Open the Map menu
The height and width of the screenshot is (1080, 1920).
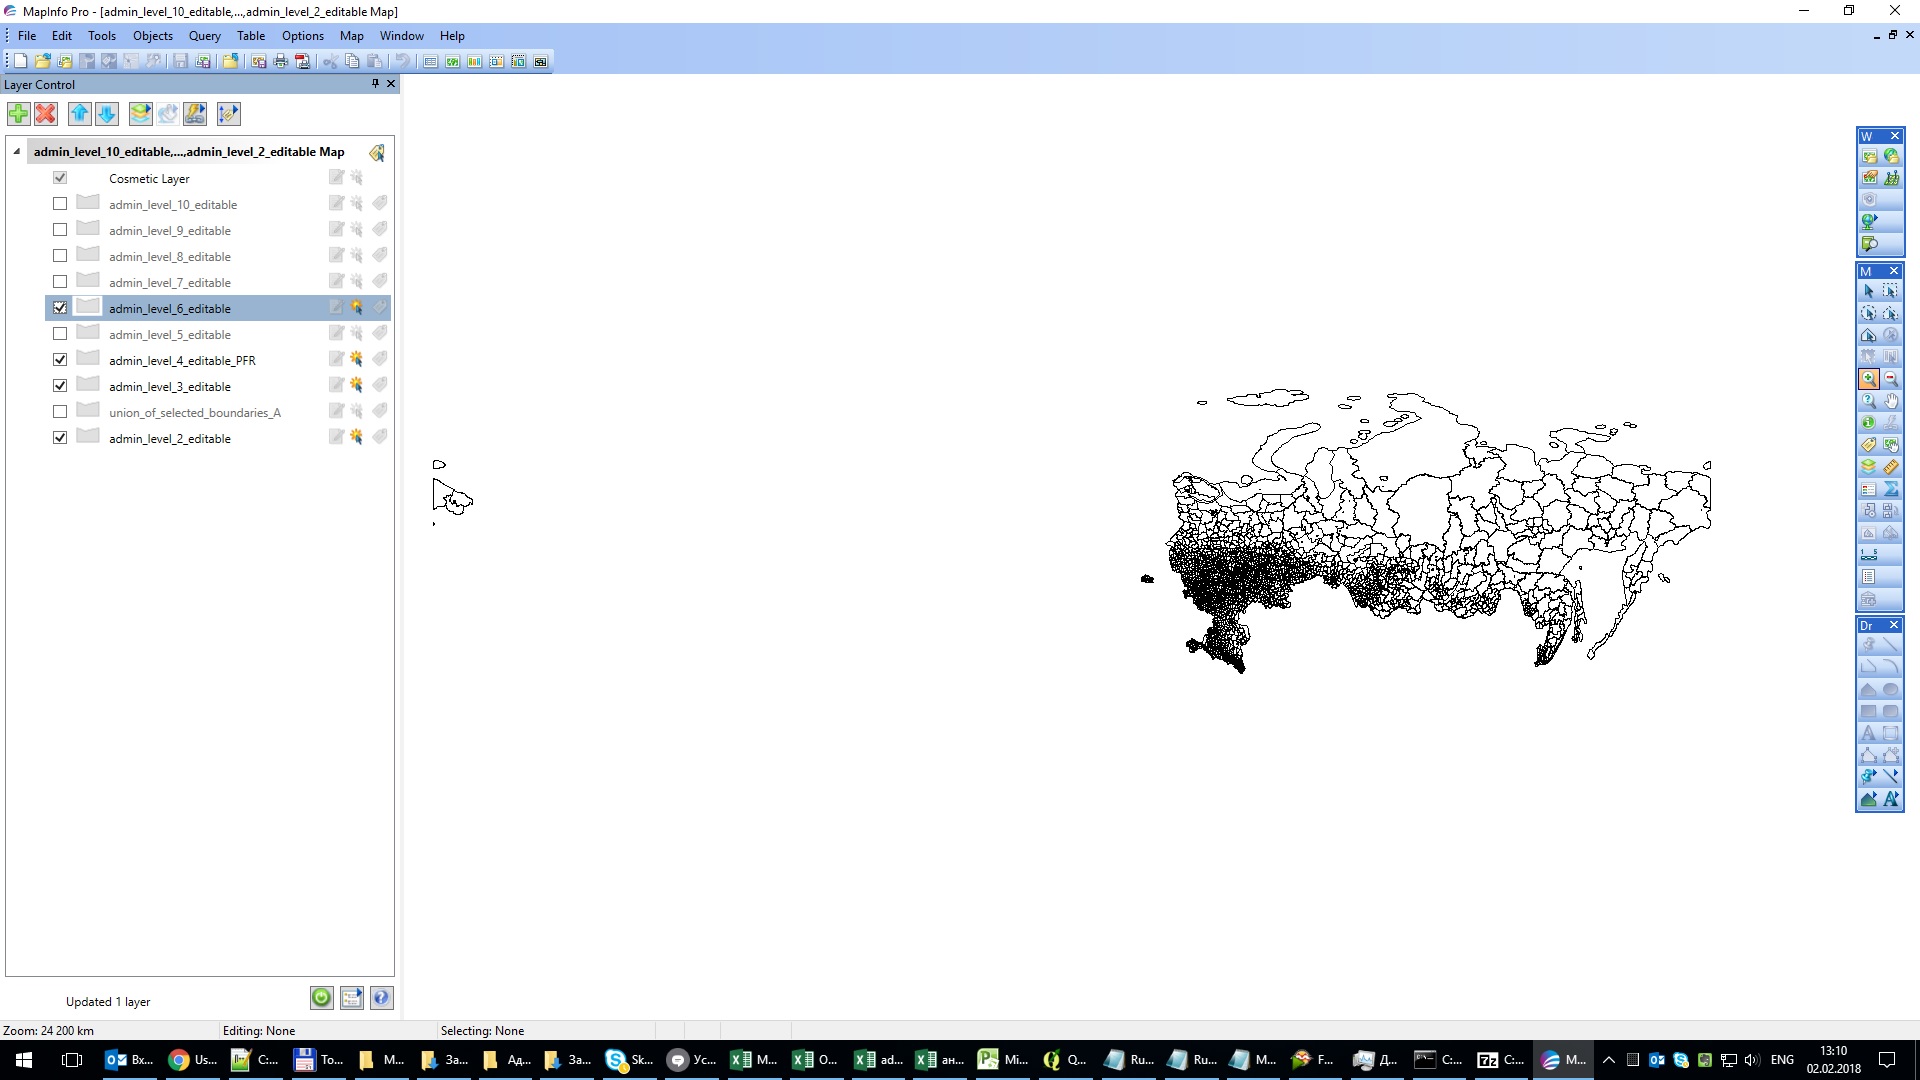tap(351, 35)
